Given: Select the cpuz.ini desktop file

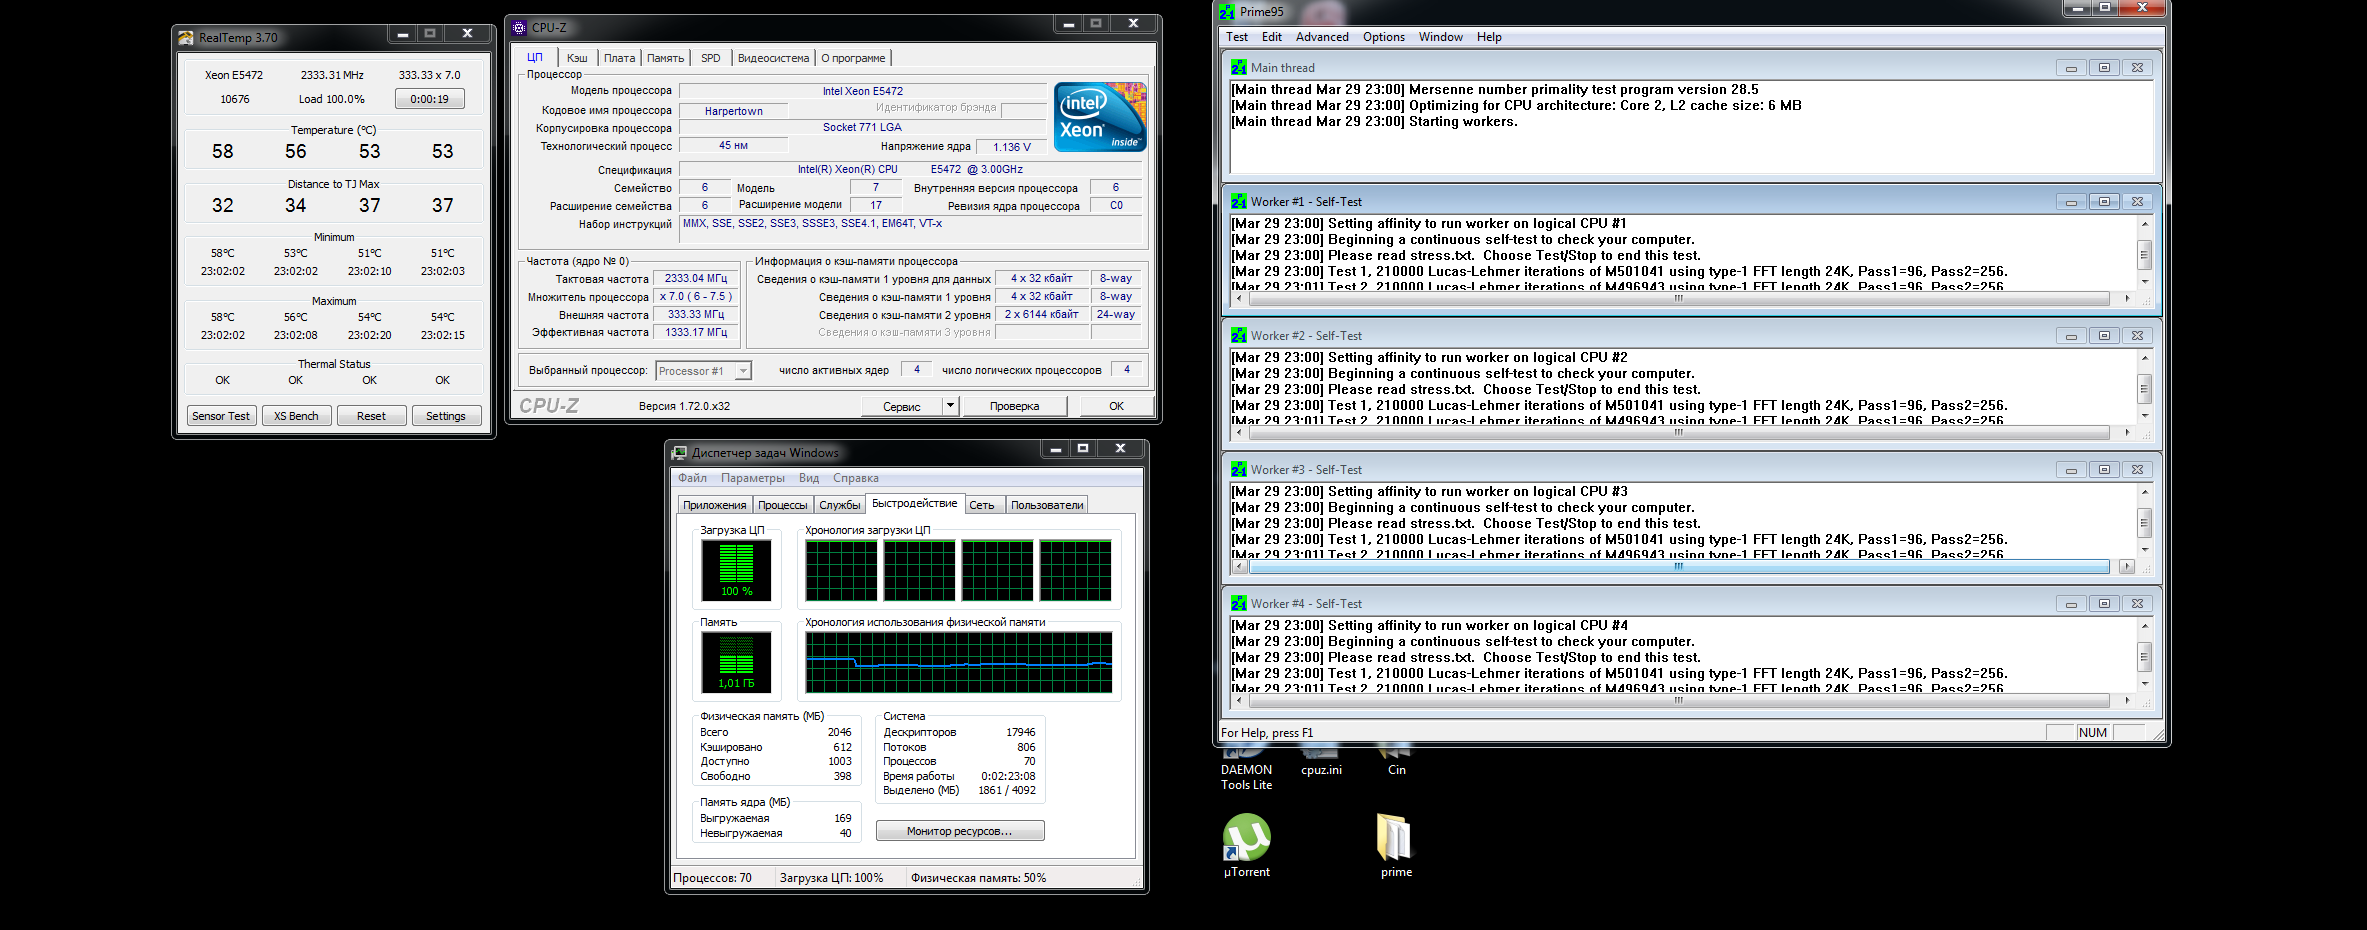Looking at the screenshot, I should click(x=1321, y=762).
